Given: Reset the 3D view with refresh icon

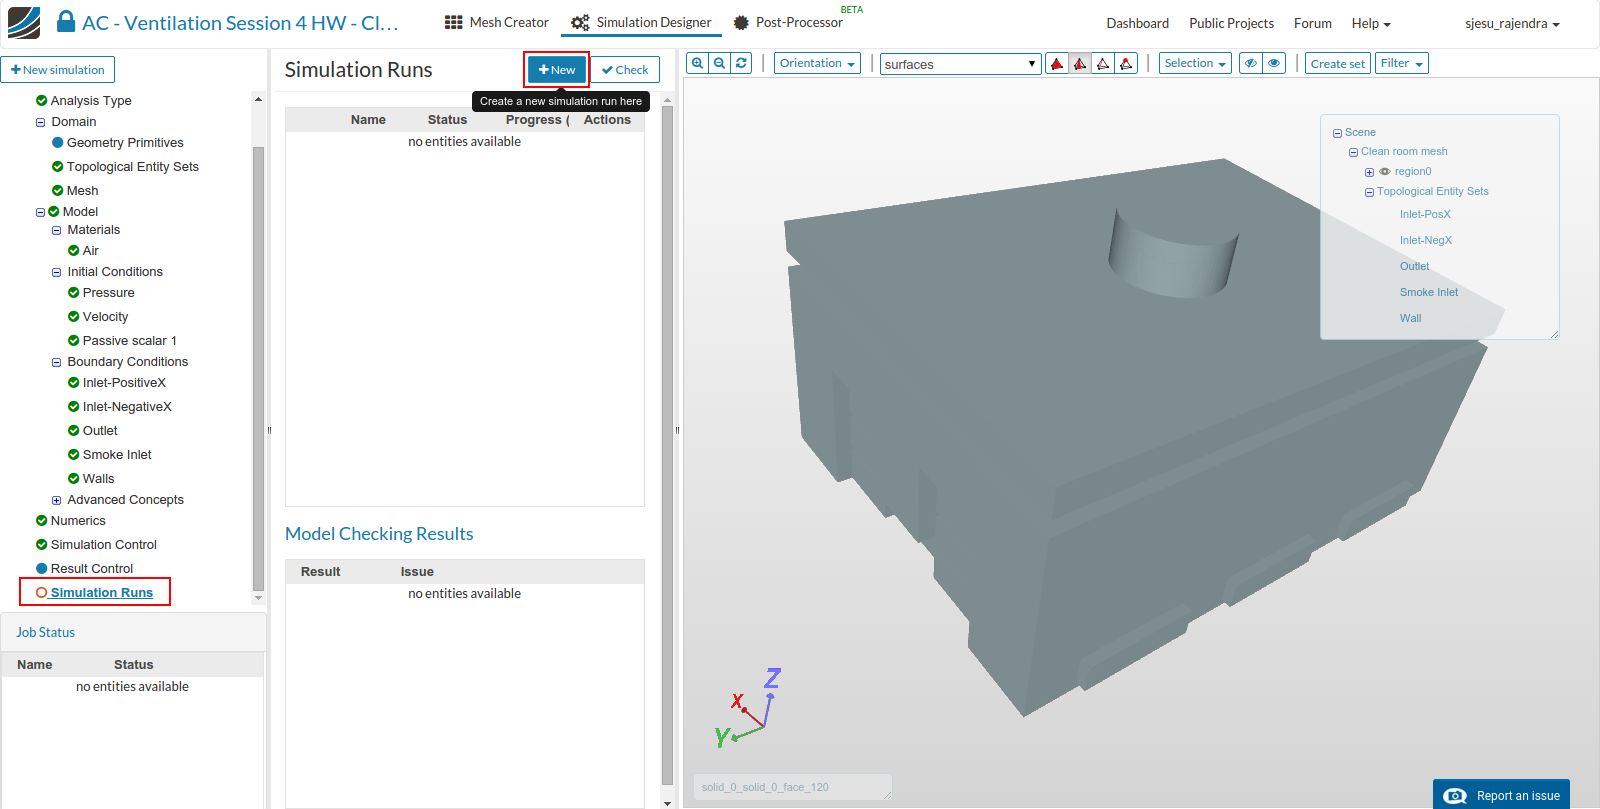Looking at the screenshot, I should tap(742, 63).
